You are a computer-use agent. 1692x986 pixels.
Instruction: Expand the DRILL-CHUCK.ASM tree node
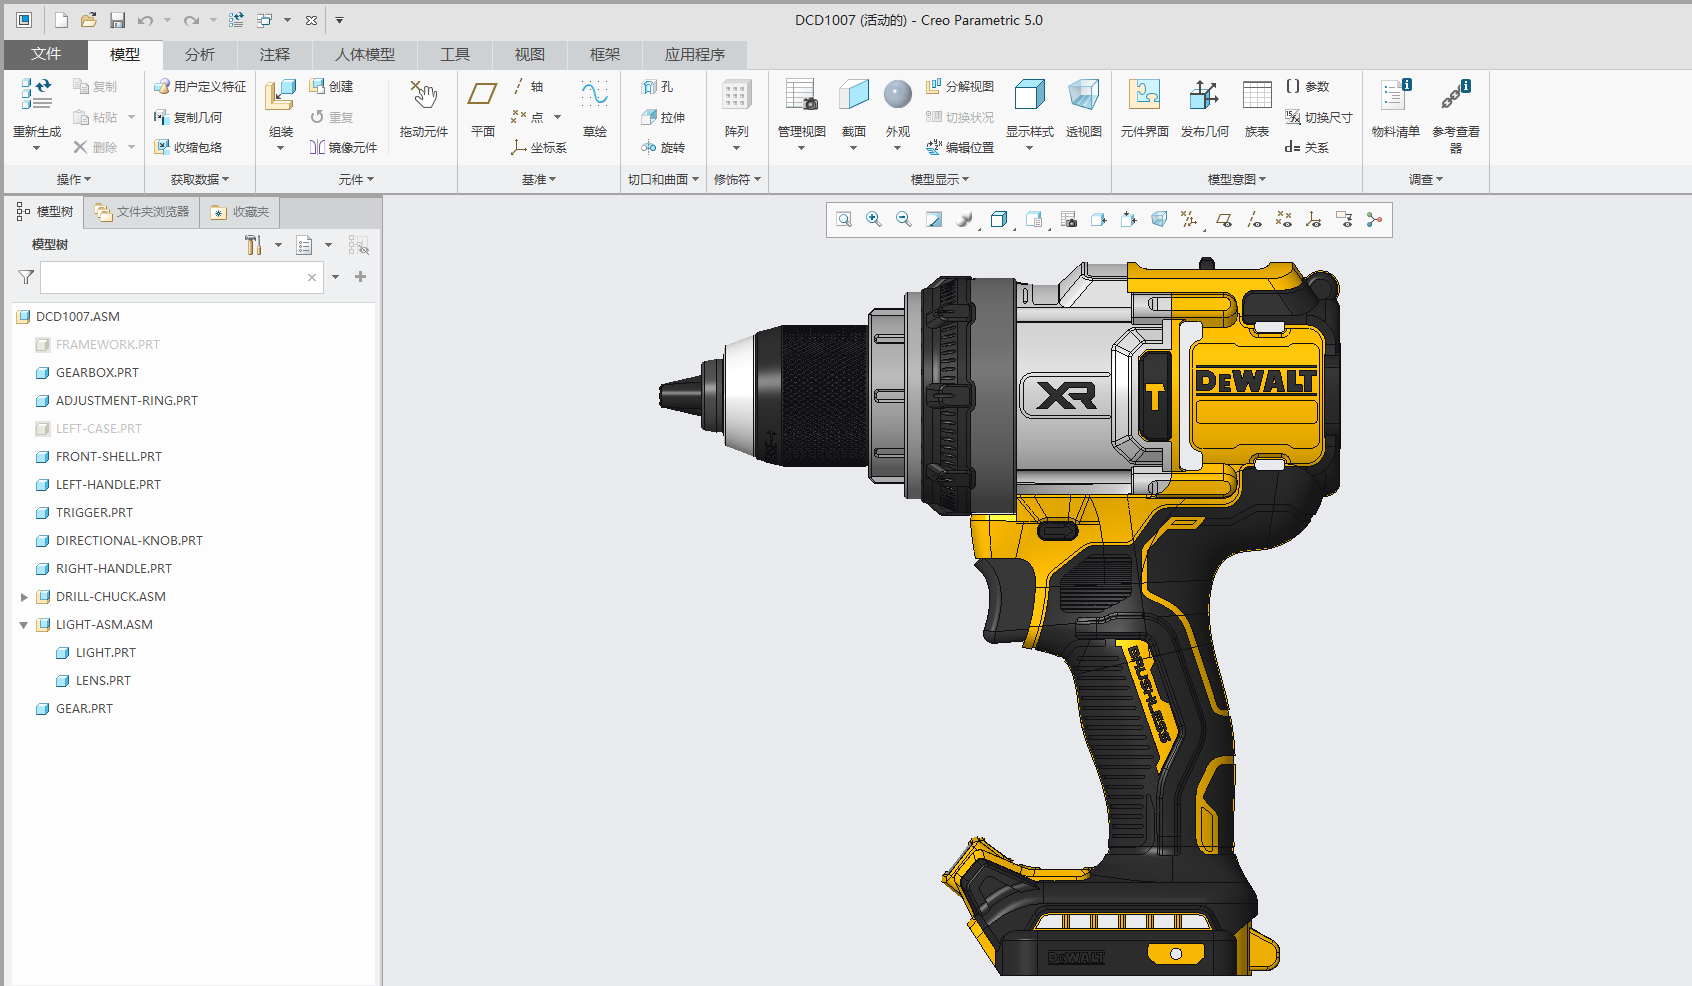click(24, 596)
